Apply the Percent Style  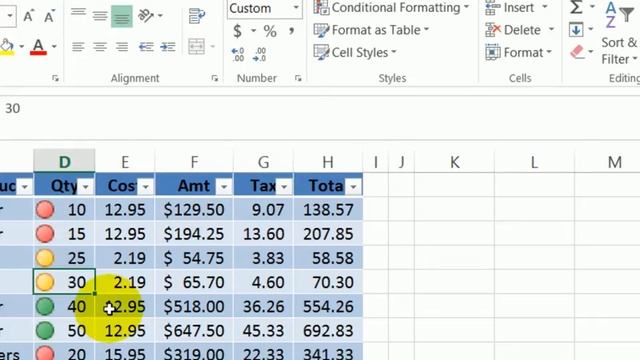tap(270, 31)
